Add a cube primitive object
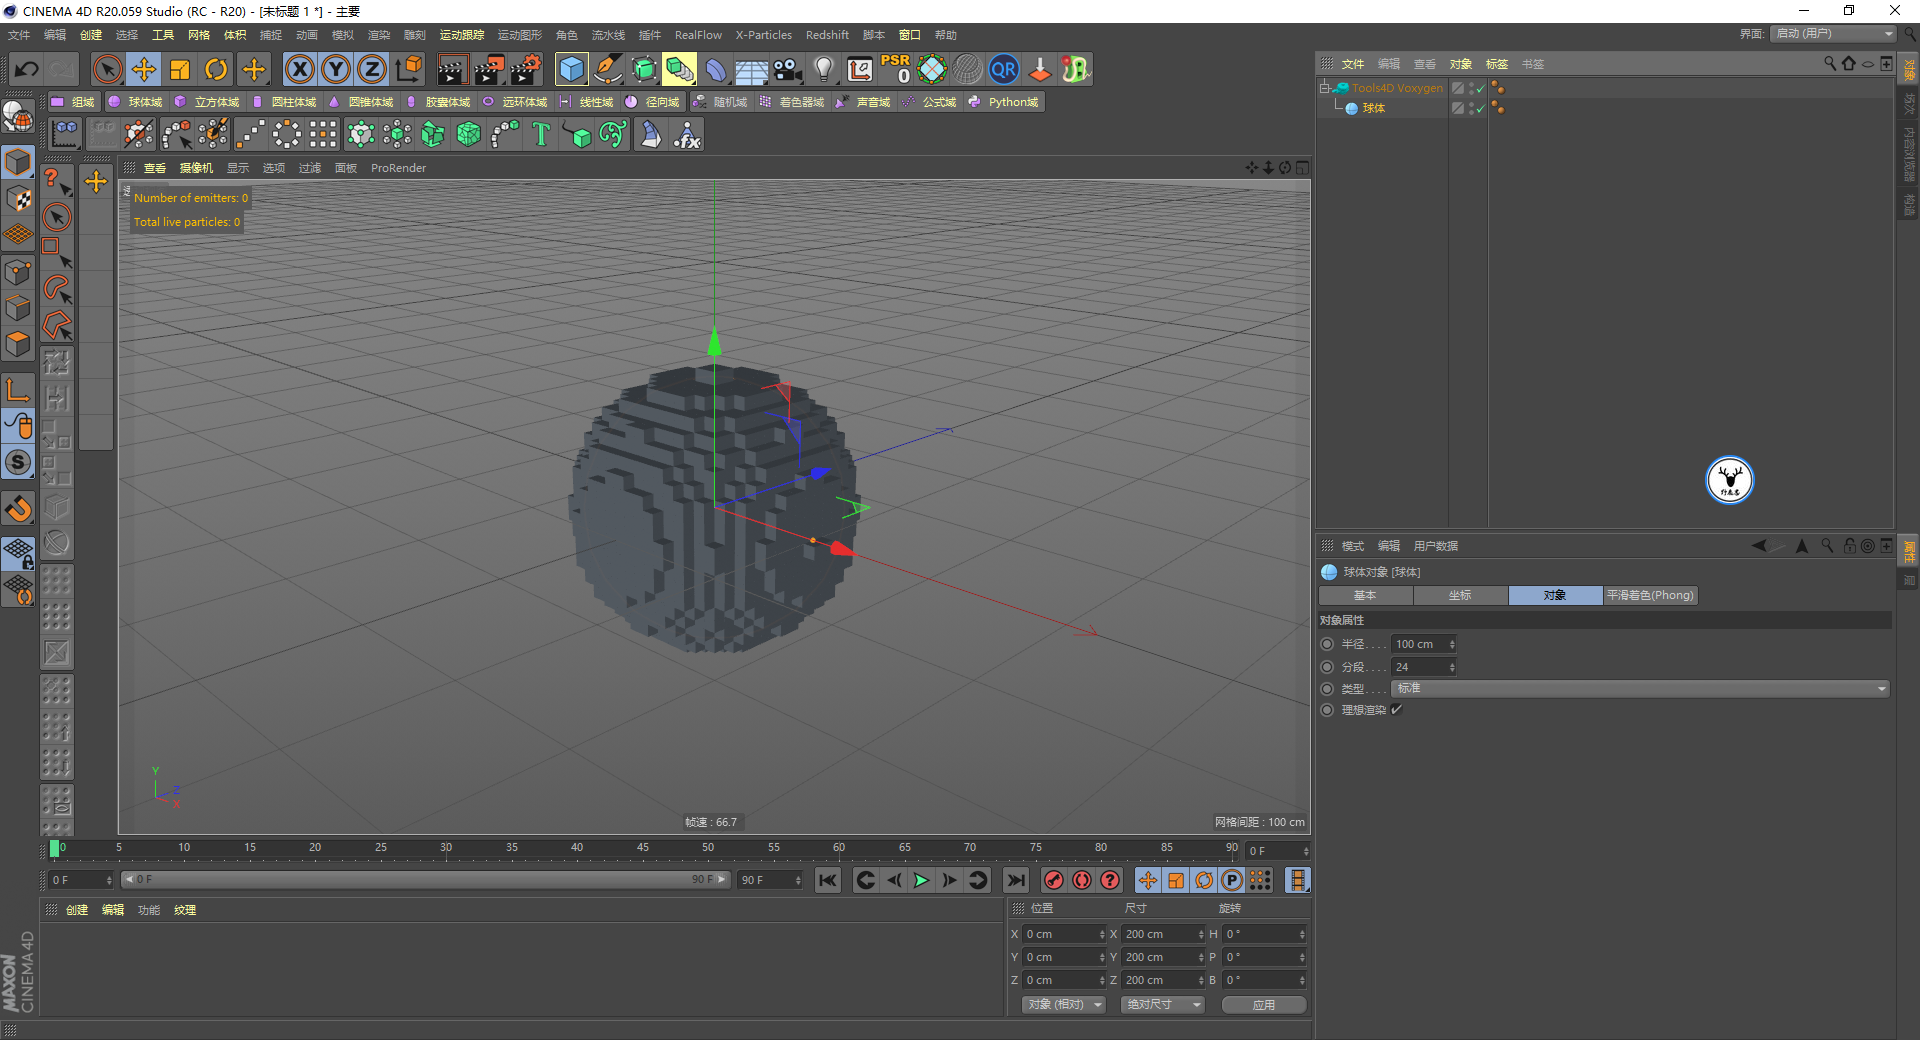 [571, 69]
